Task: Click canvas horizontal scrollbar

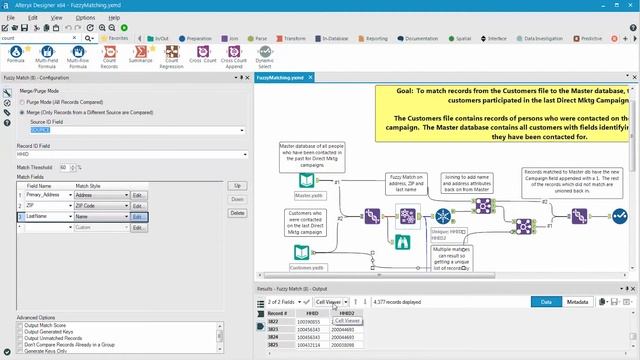Action: click(x=379, y=276)
